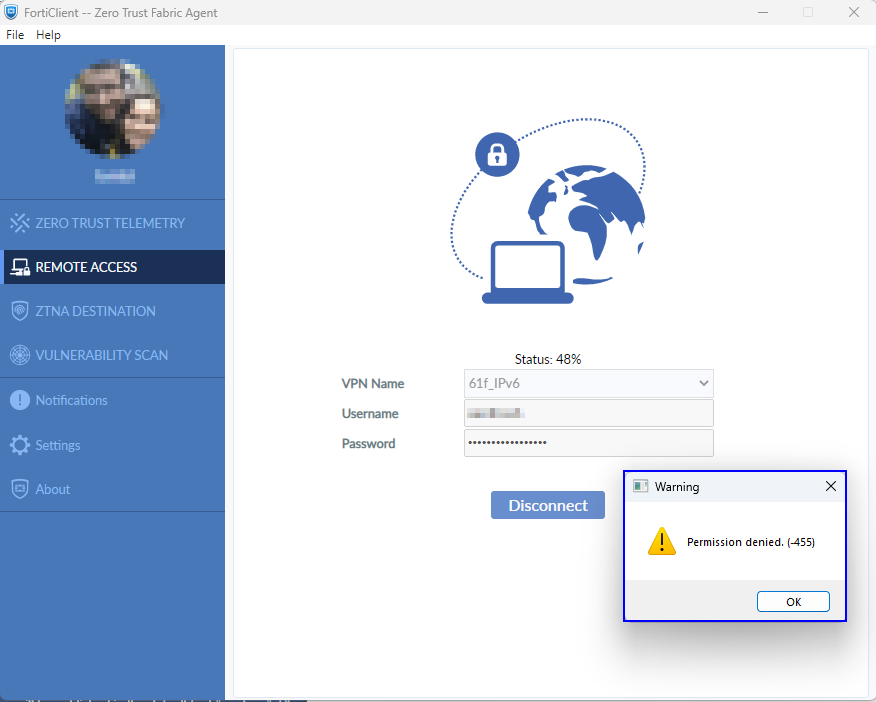Select the Remote Access sidebar item
The width and height of the screenshot is (876, 702).
(x=114, y=267)
